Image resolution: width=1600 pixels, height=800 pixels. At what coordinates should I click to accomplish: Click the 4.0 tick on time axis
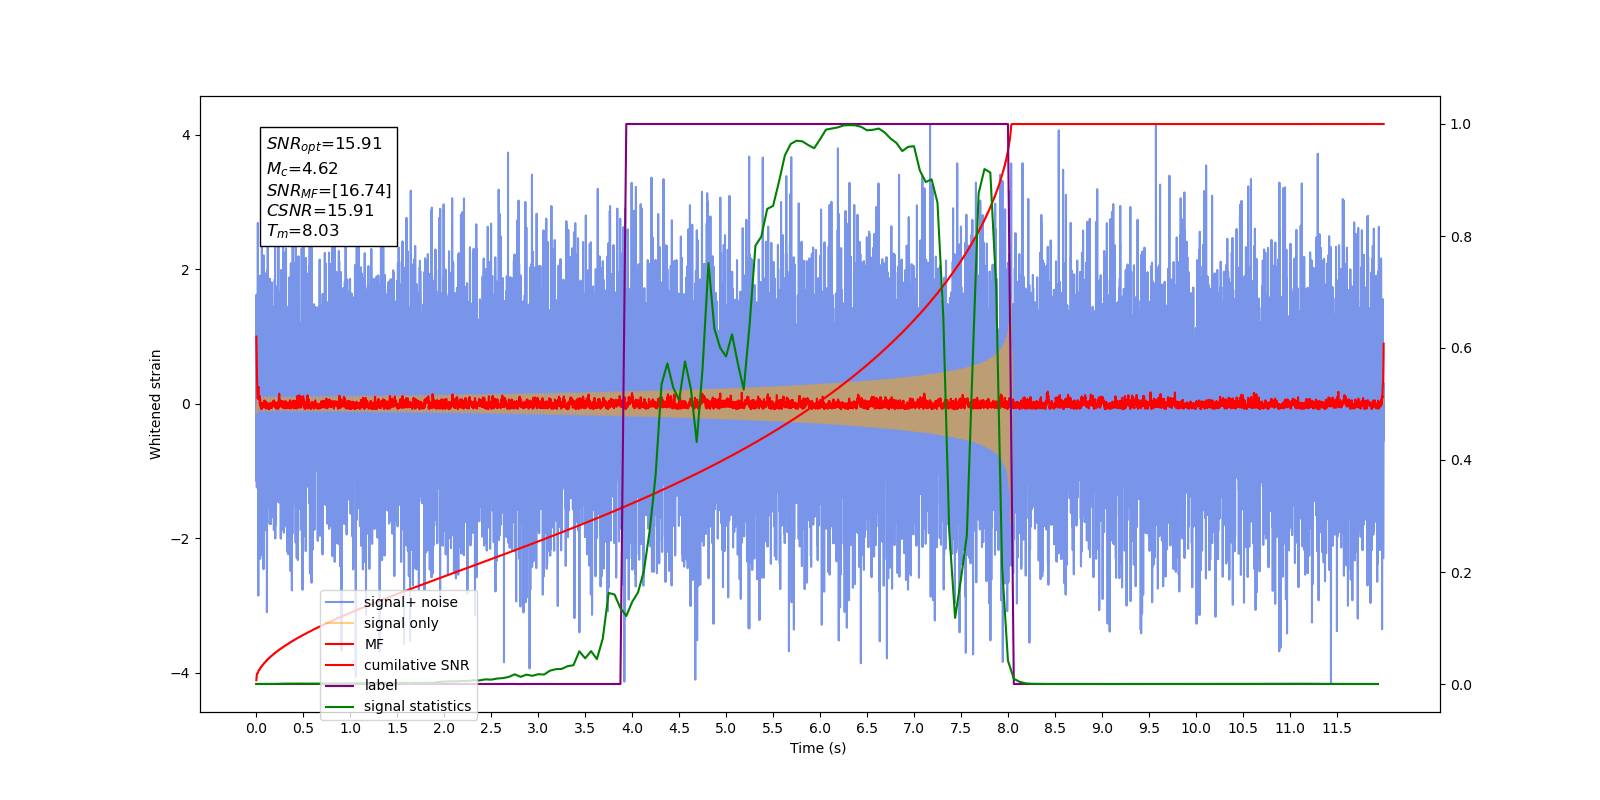[x=632, y=728]
